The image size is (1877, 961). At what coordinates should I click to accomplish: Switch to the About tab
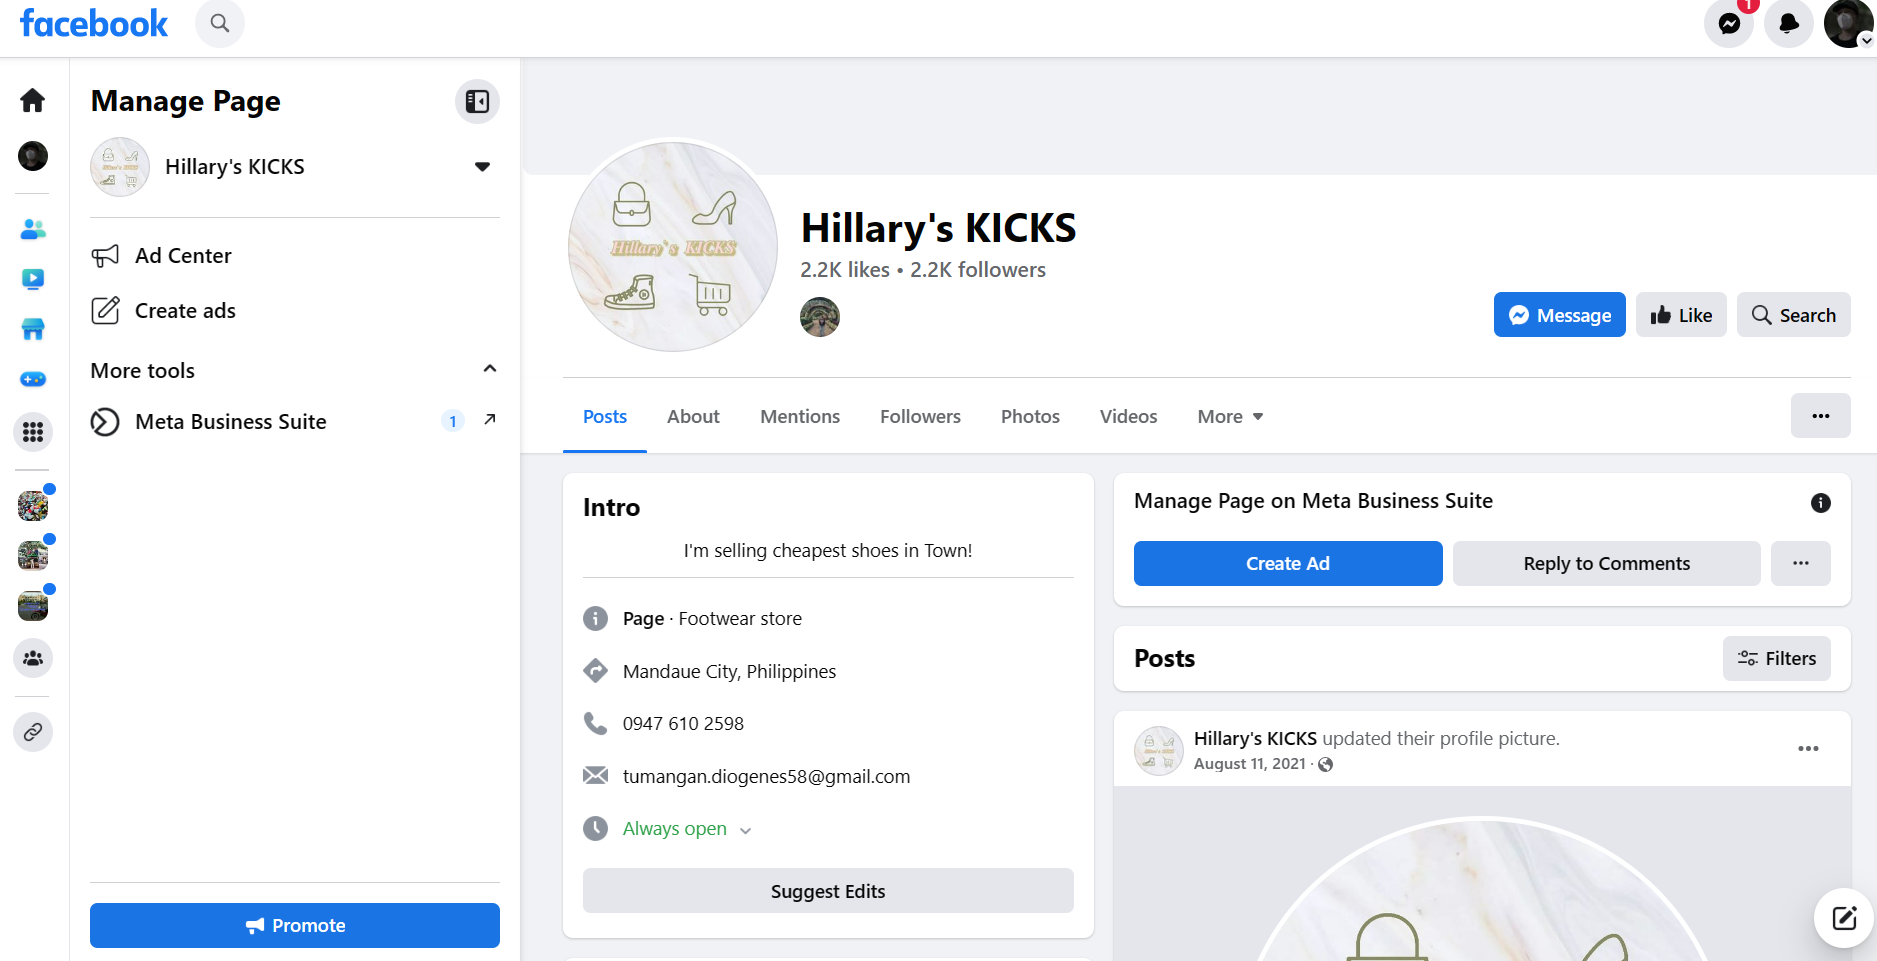(x=693, y=417)
